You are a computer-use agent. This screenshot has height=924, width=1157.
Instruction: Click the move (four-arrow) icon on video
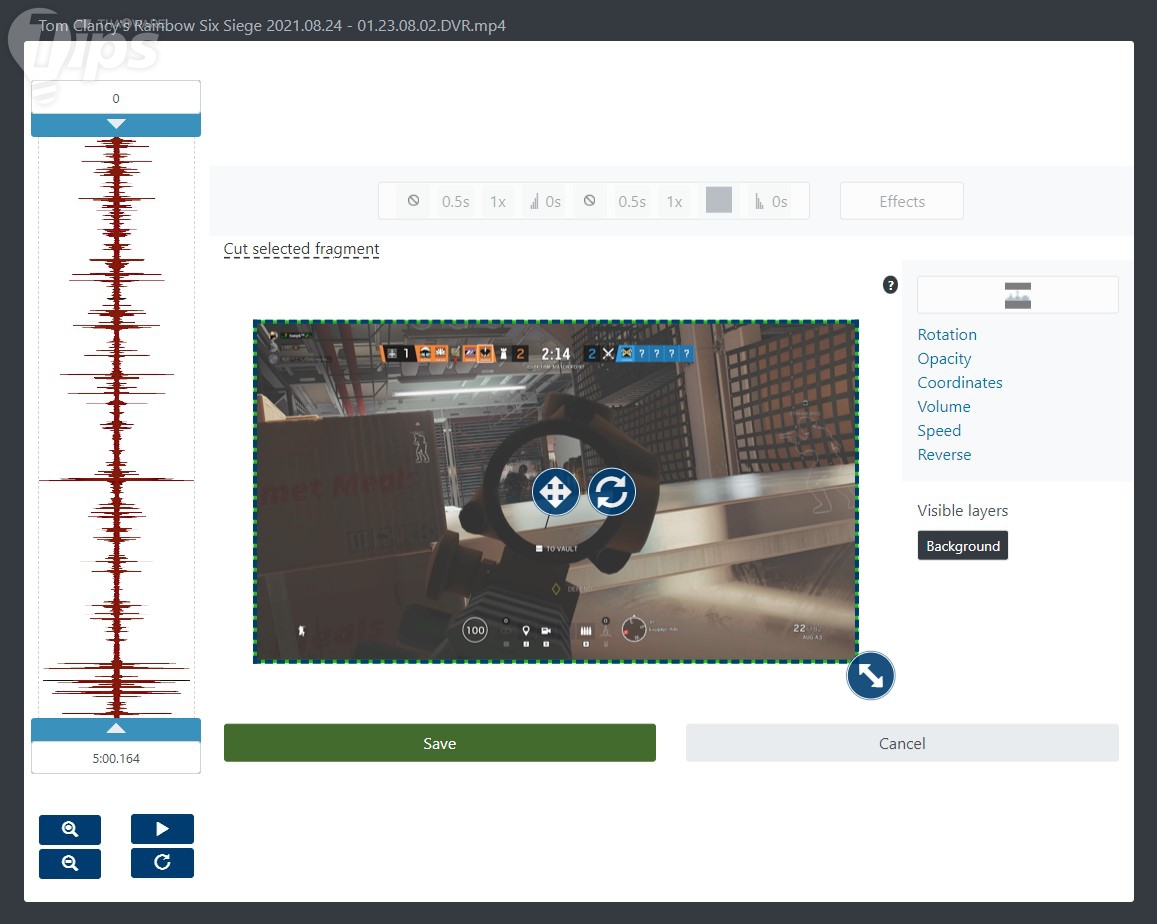click(x=555, y=492)
